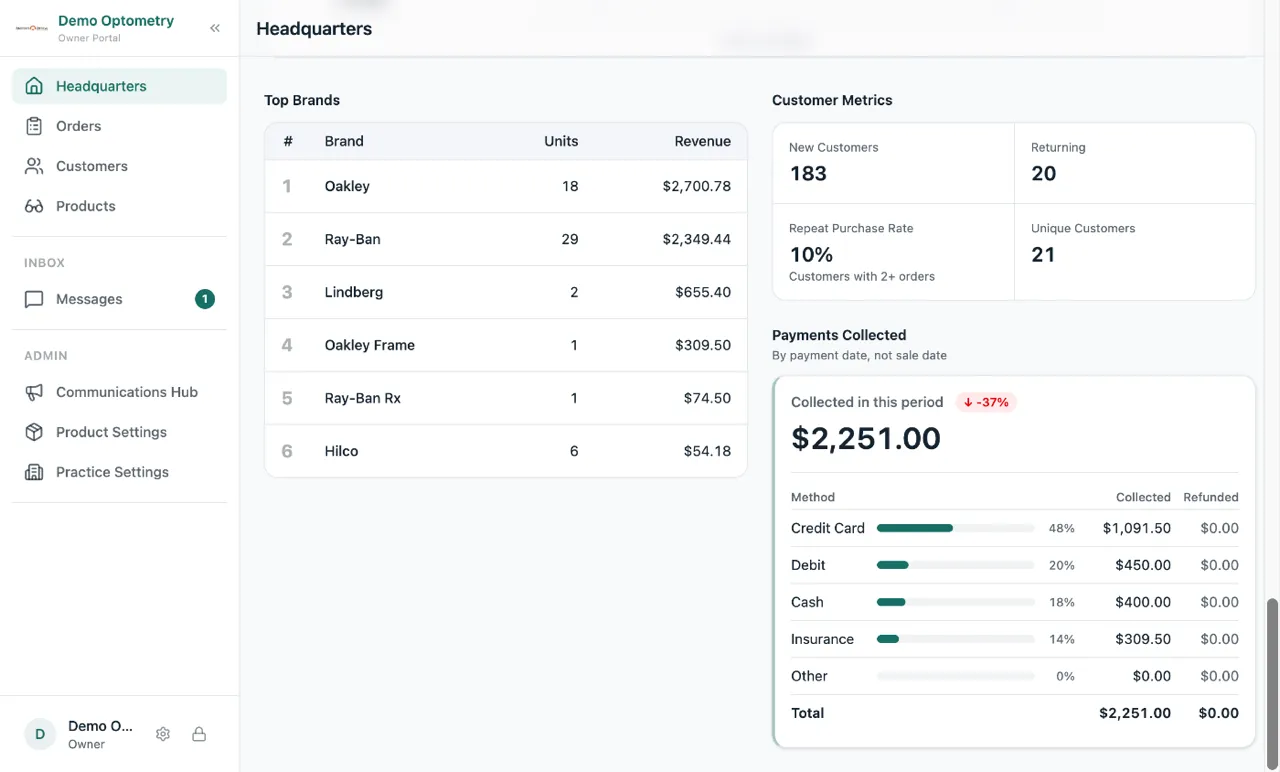1280x772 pixels.
Task: Click the Units column header
Action: 561,141
